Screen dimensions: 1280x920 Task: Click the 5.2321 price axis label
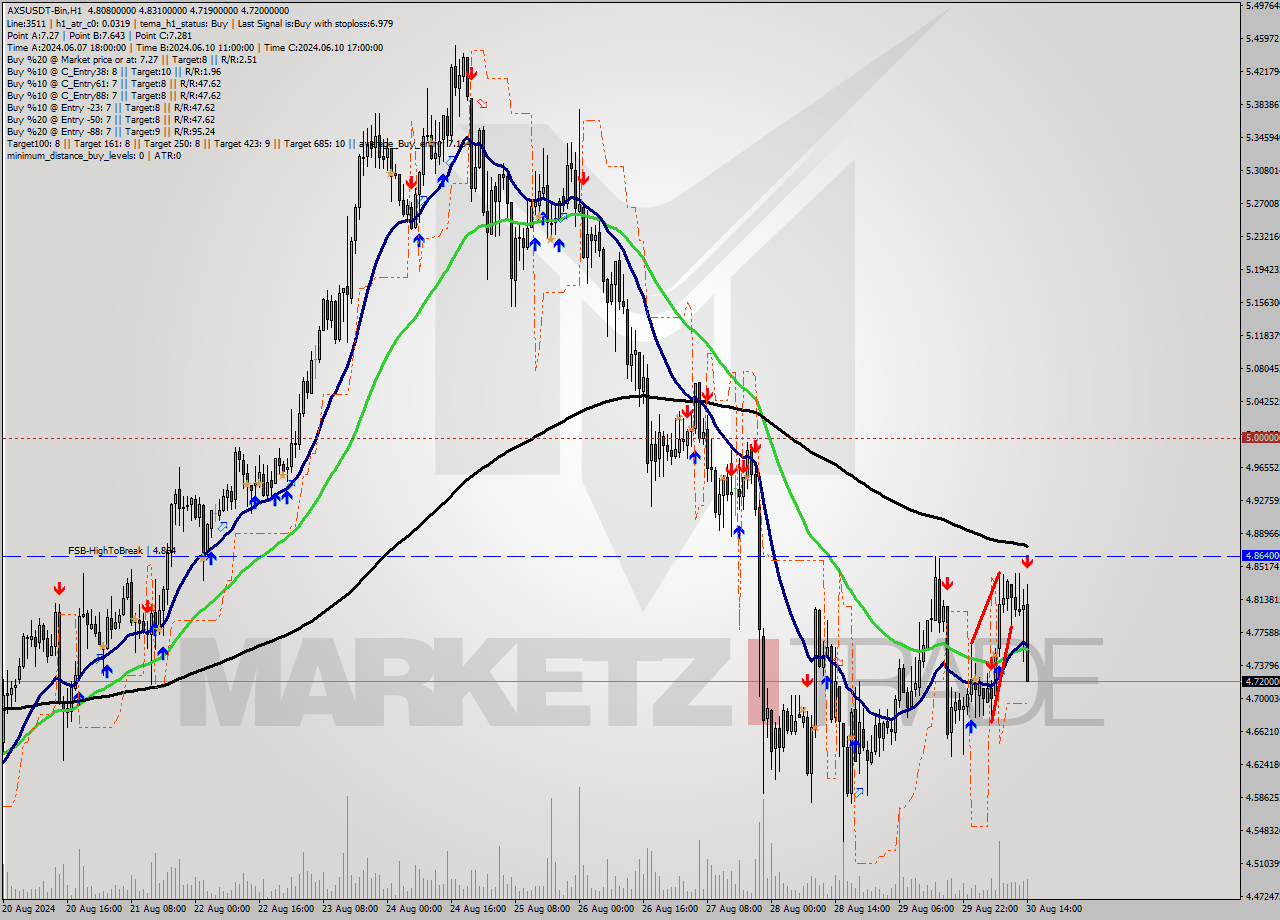pyautogui.click(x=1262, y=237)
